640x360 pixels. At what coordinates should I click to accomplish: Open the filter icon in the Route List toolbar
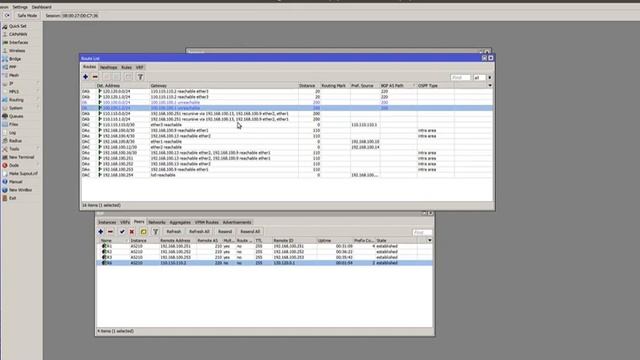140,77
